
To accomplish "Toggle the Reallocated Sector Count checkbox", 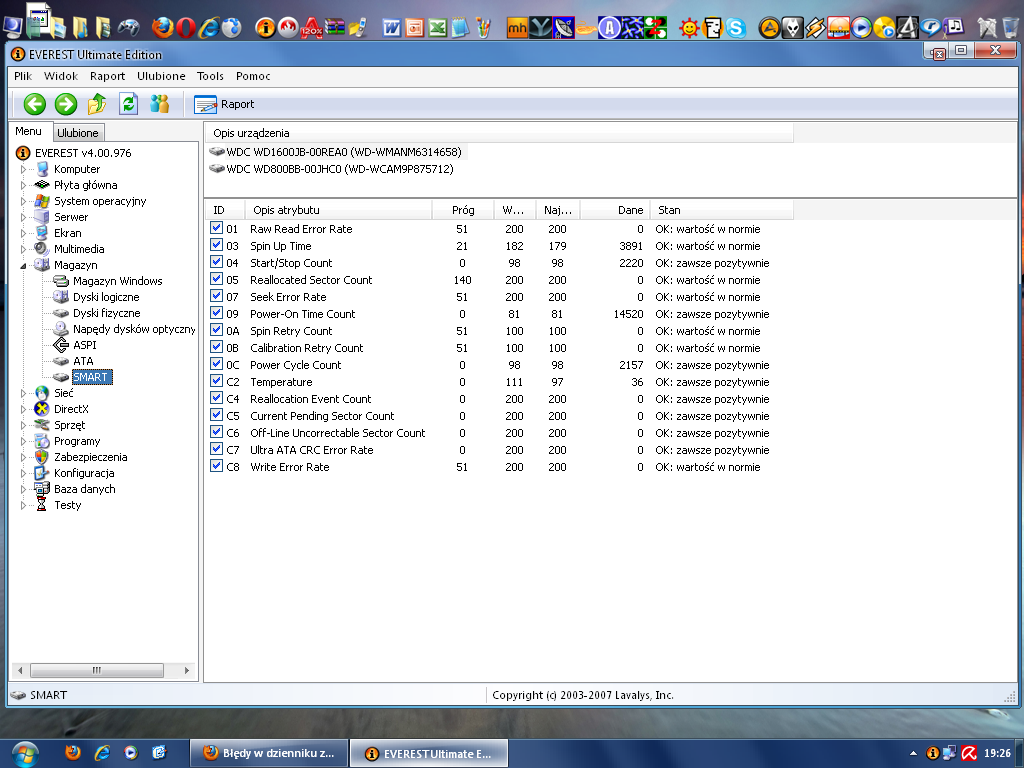I will pos(216,279).
